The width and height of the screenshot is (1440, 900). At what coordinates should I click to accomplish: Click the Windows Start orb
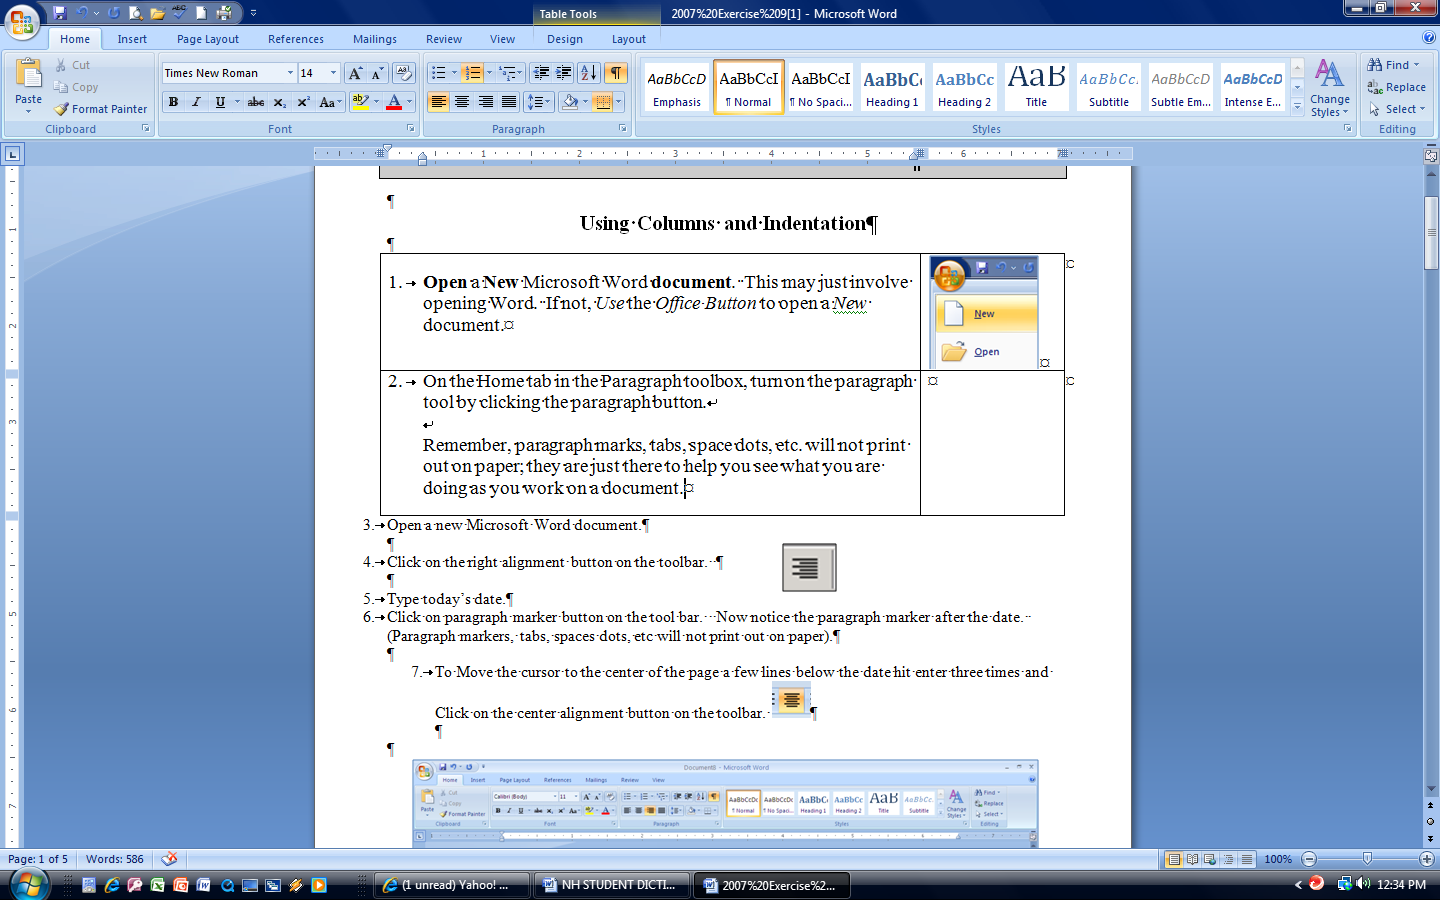coord(29,885)
